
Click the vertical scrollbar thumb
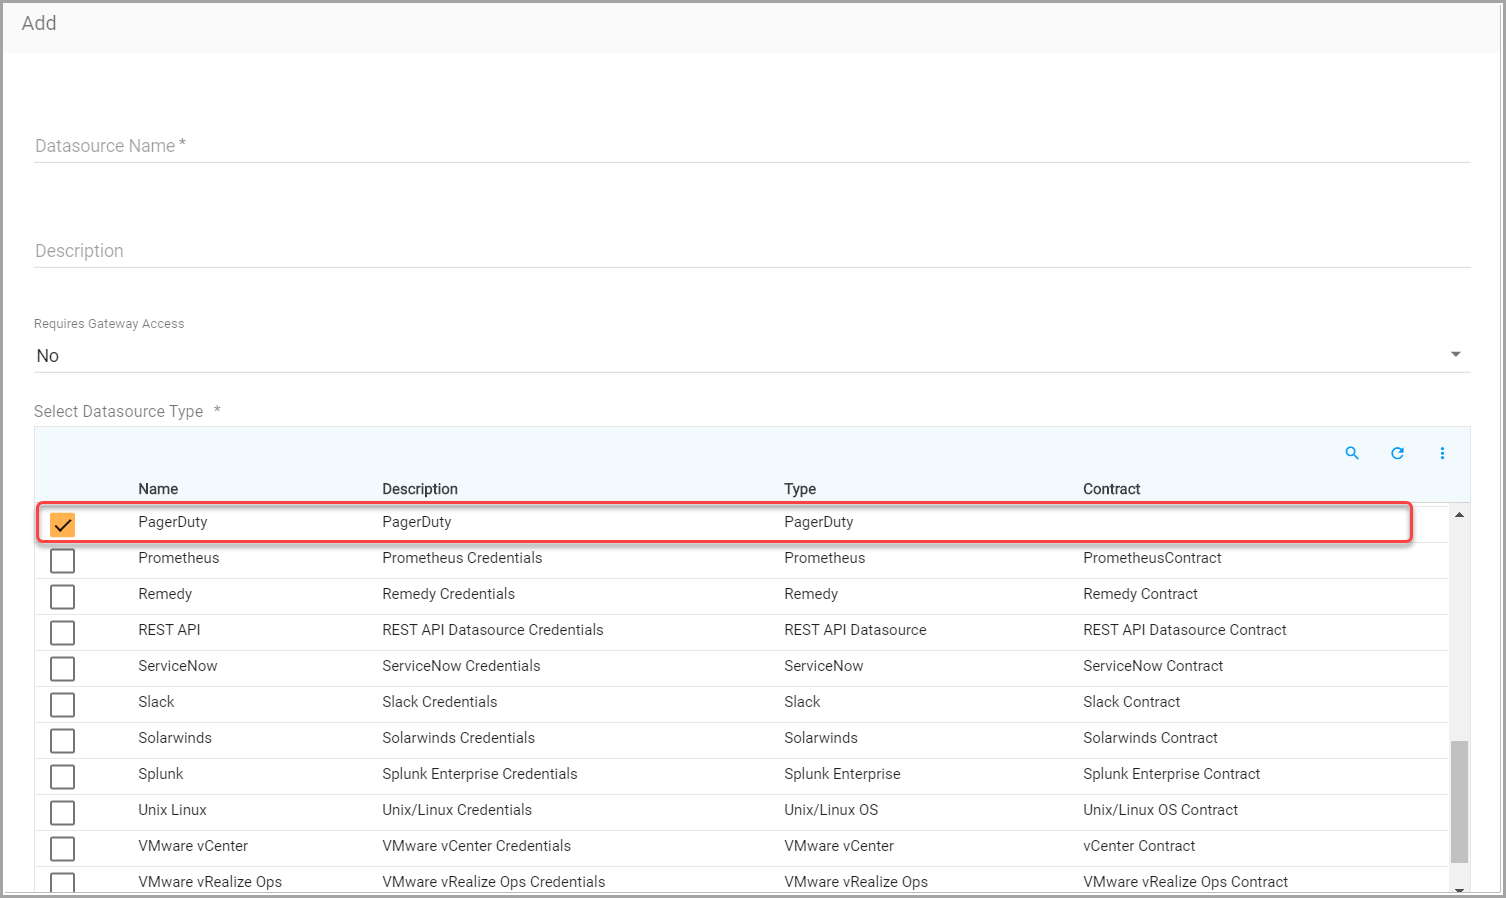point(1459,801)
